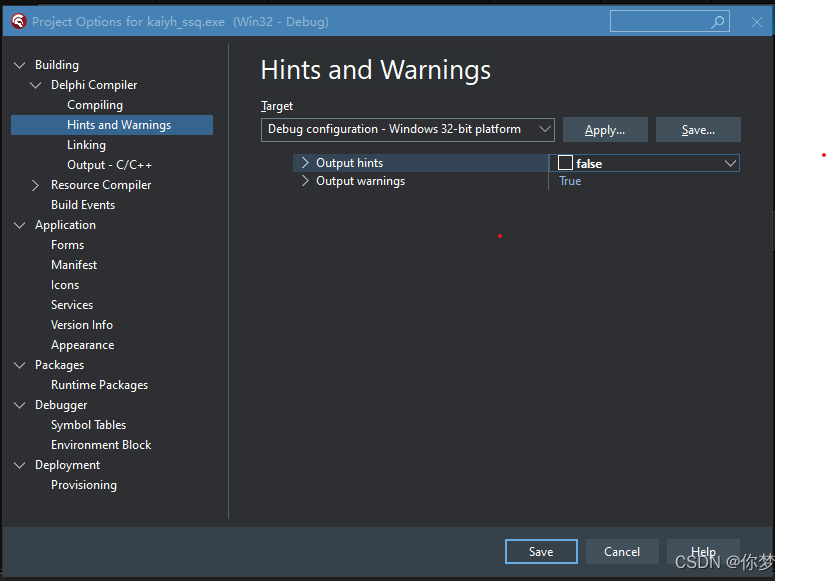This screenshot has width=827, height=581.
Task: Click the Cancel button
Action: point(622,551)
